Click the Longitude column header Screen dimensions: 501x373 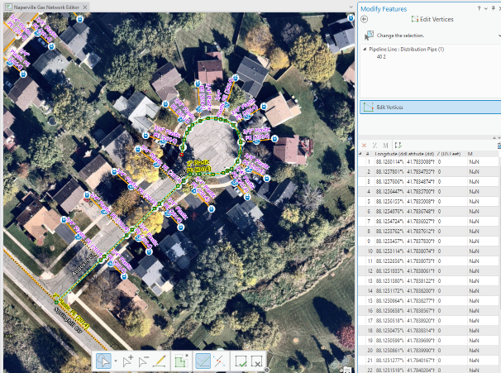point(389,154)
